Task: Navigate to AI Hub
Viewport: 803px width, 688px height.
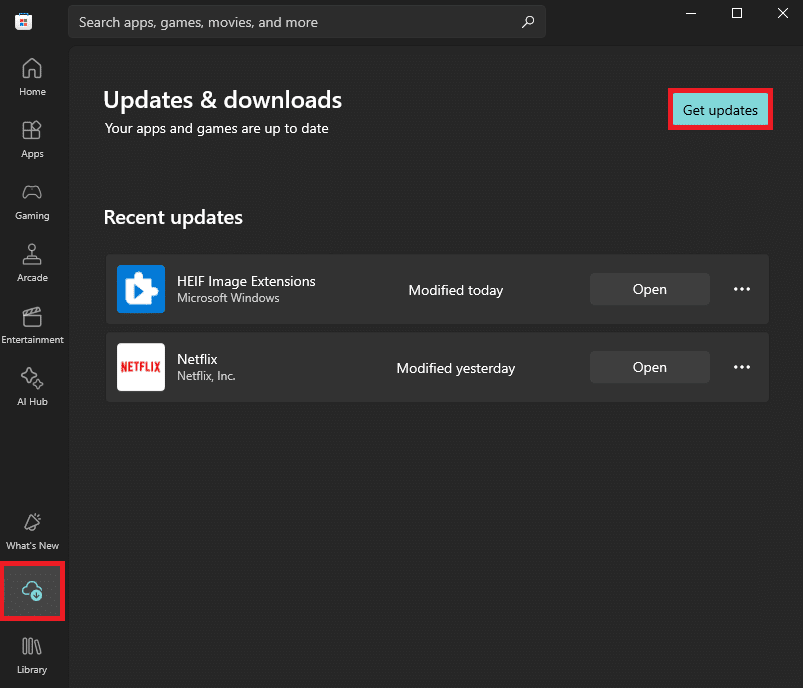Action: click(32, 387)
